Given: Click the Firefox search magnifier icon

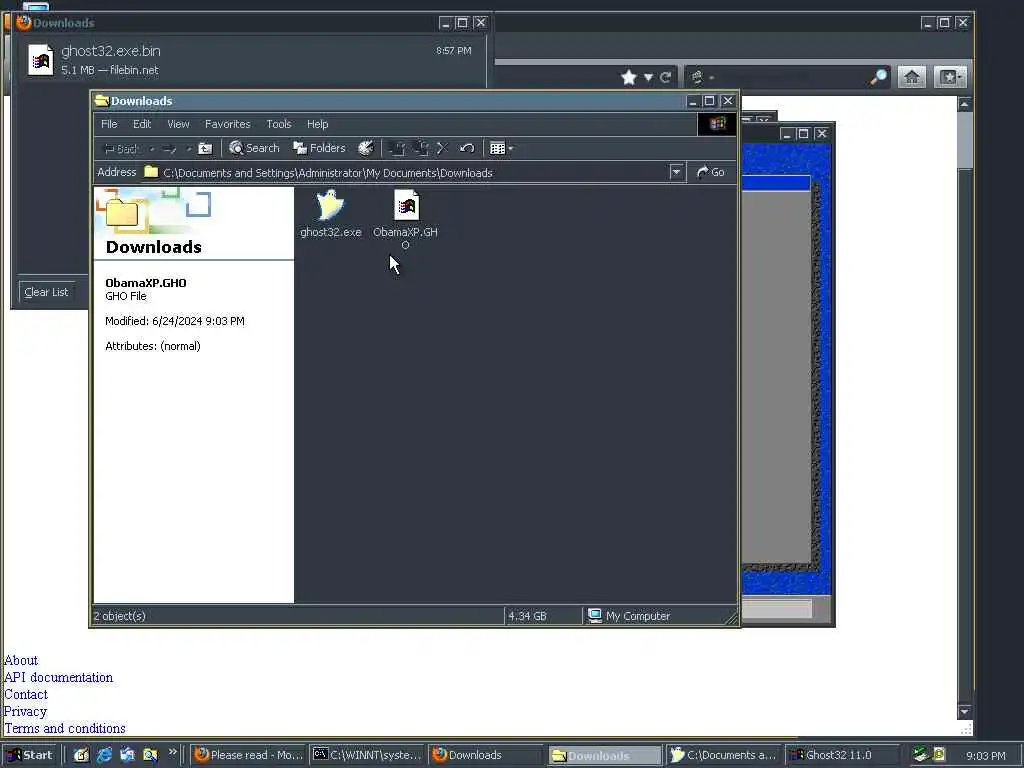Looking at the screenshot, I should 878,78.
